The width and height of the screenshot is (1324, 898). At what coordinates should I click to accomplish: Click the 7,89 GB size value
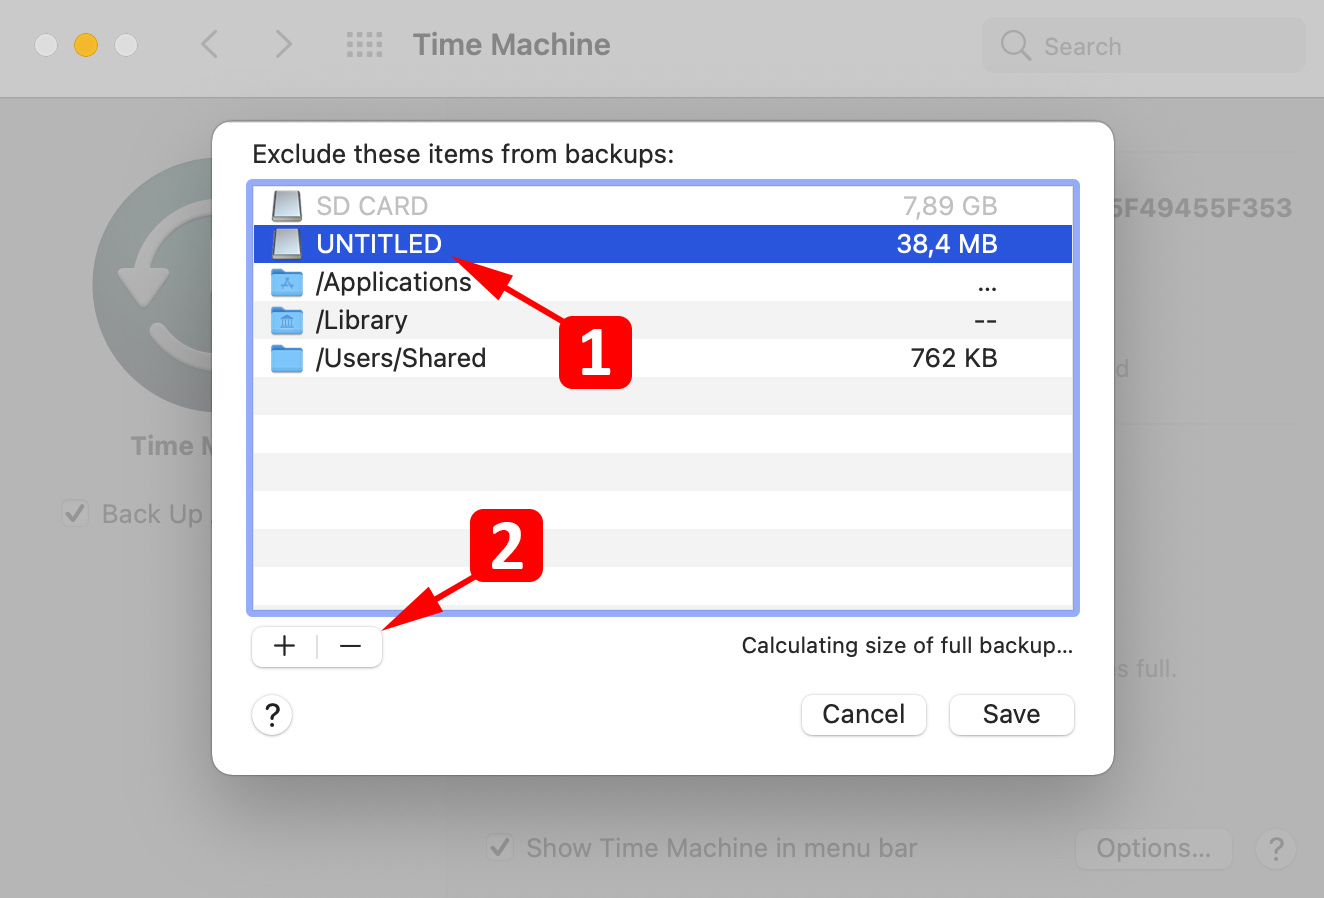(x=950, y=206)
